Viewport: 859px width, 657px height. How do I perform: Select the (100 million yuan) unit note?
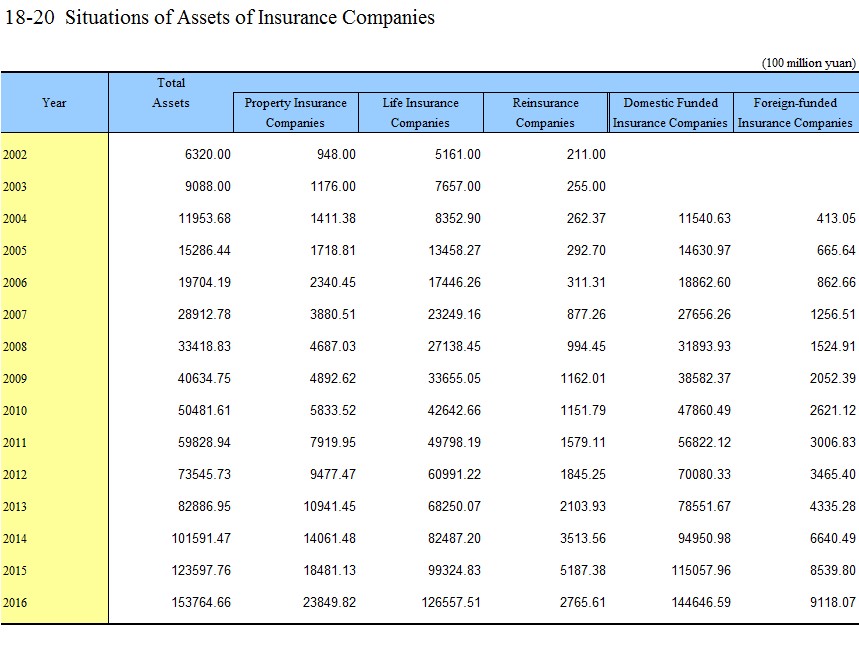(808, 63)
